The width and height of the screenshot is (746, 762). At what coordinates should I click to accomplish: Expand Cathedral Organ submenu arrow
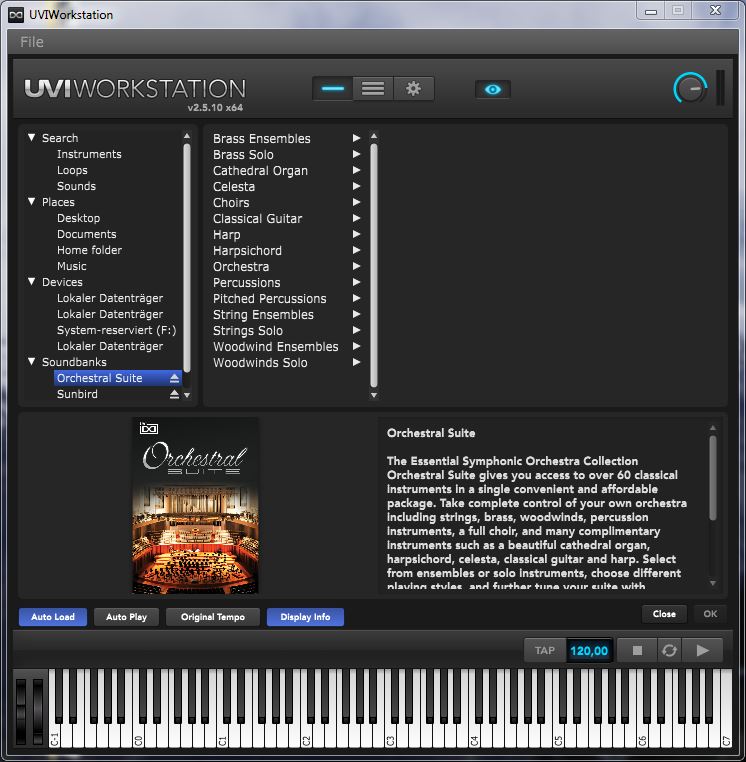[x=356, y=170]
